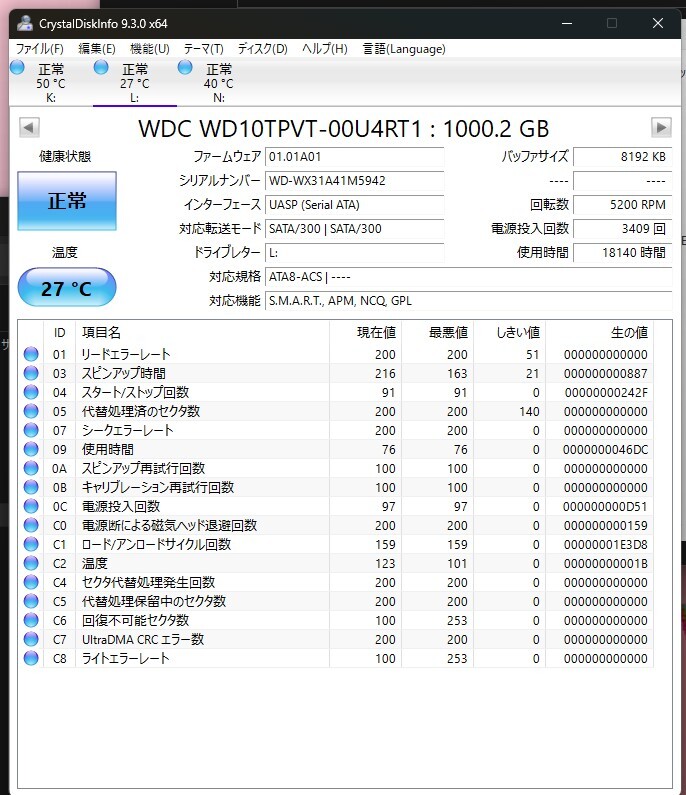Click status orb for 09 使用時間

(31, 449)
